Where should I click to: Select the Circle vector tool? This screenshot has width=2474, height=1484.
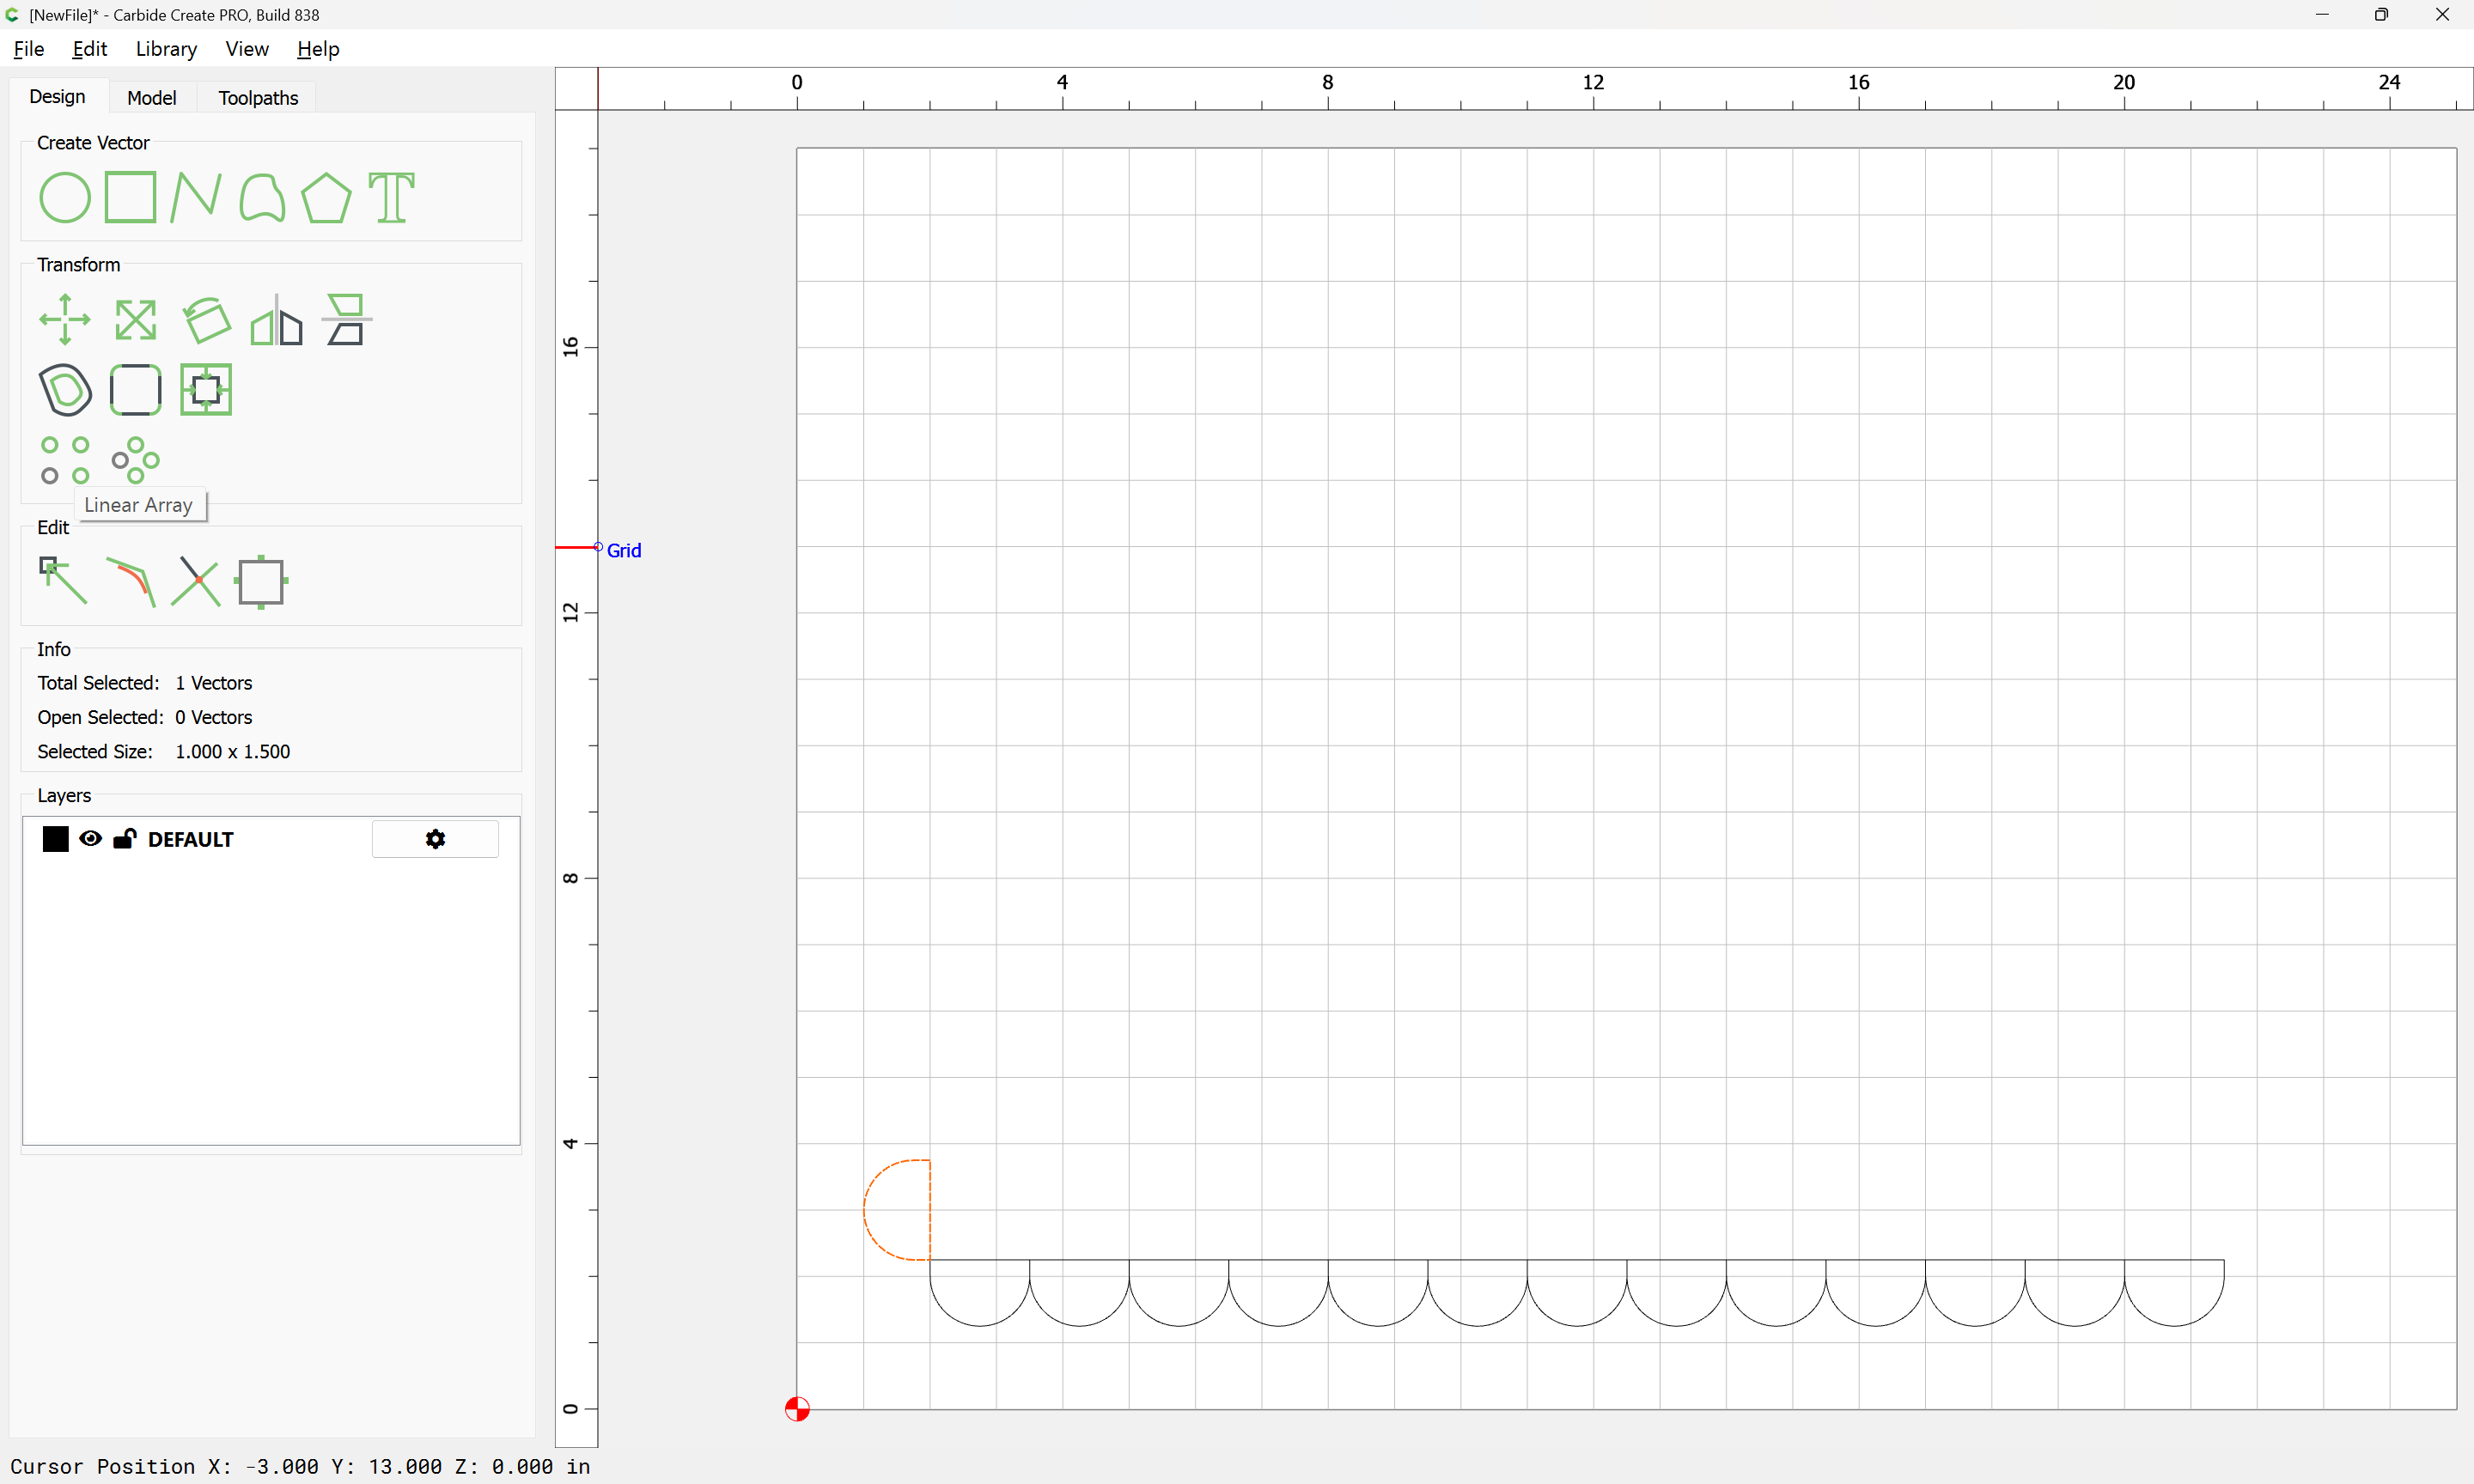(x=64, y=197)
